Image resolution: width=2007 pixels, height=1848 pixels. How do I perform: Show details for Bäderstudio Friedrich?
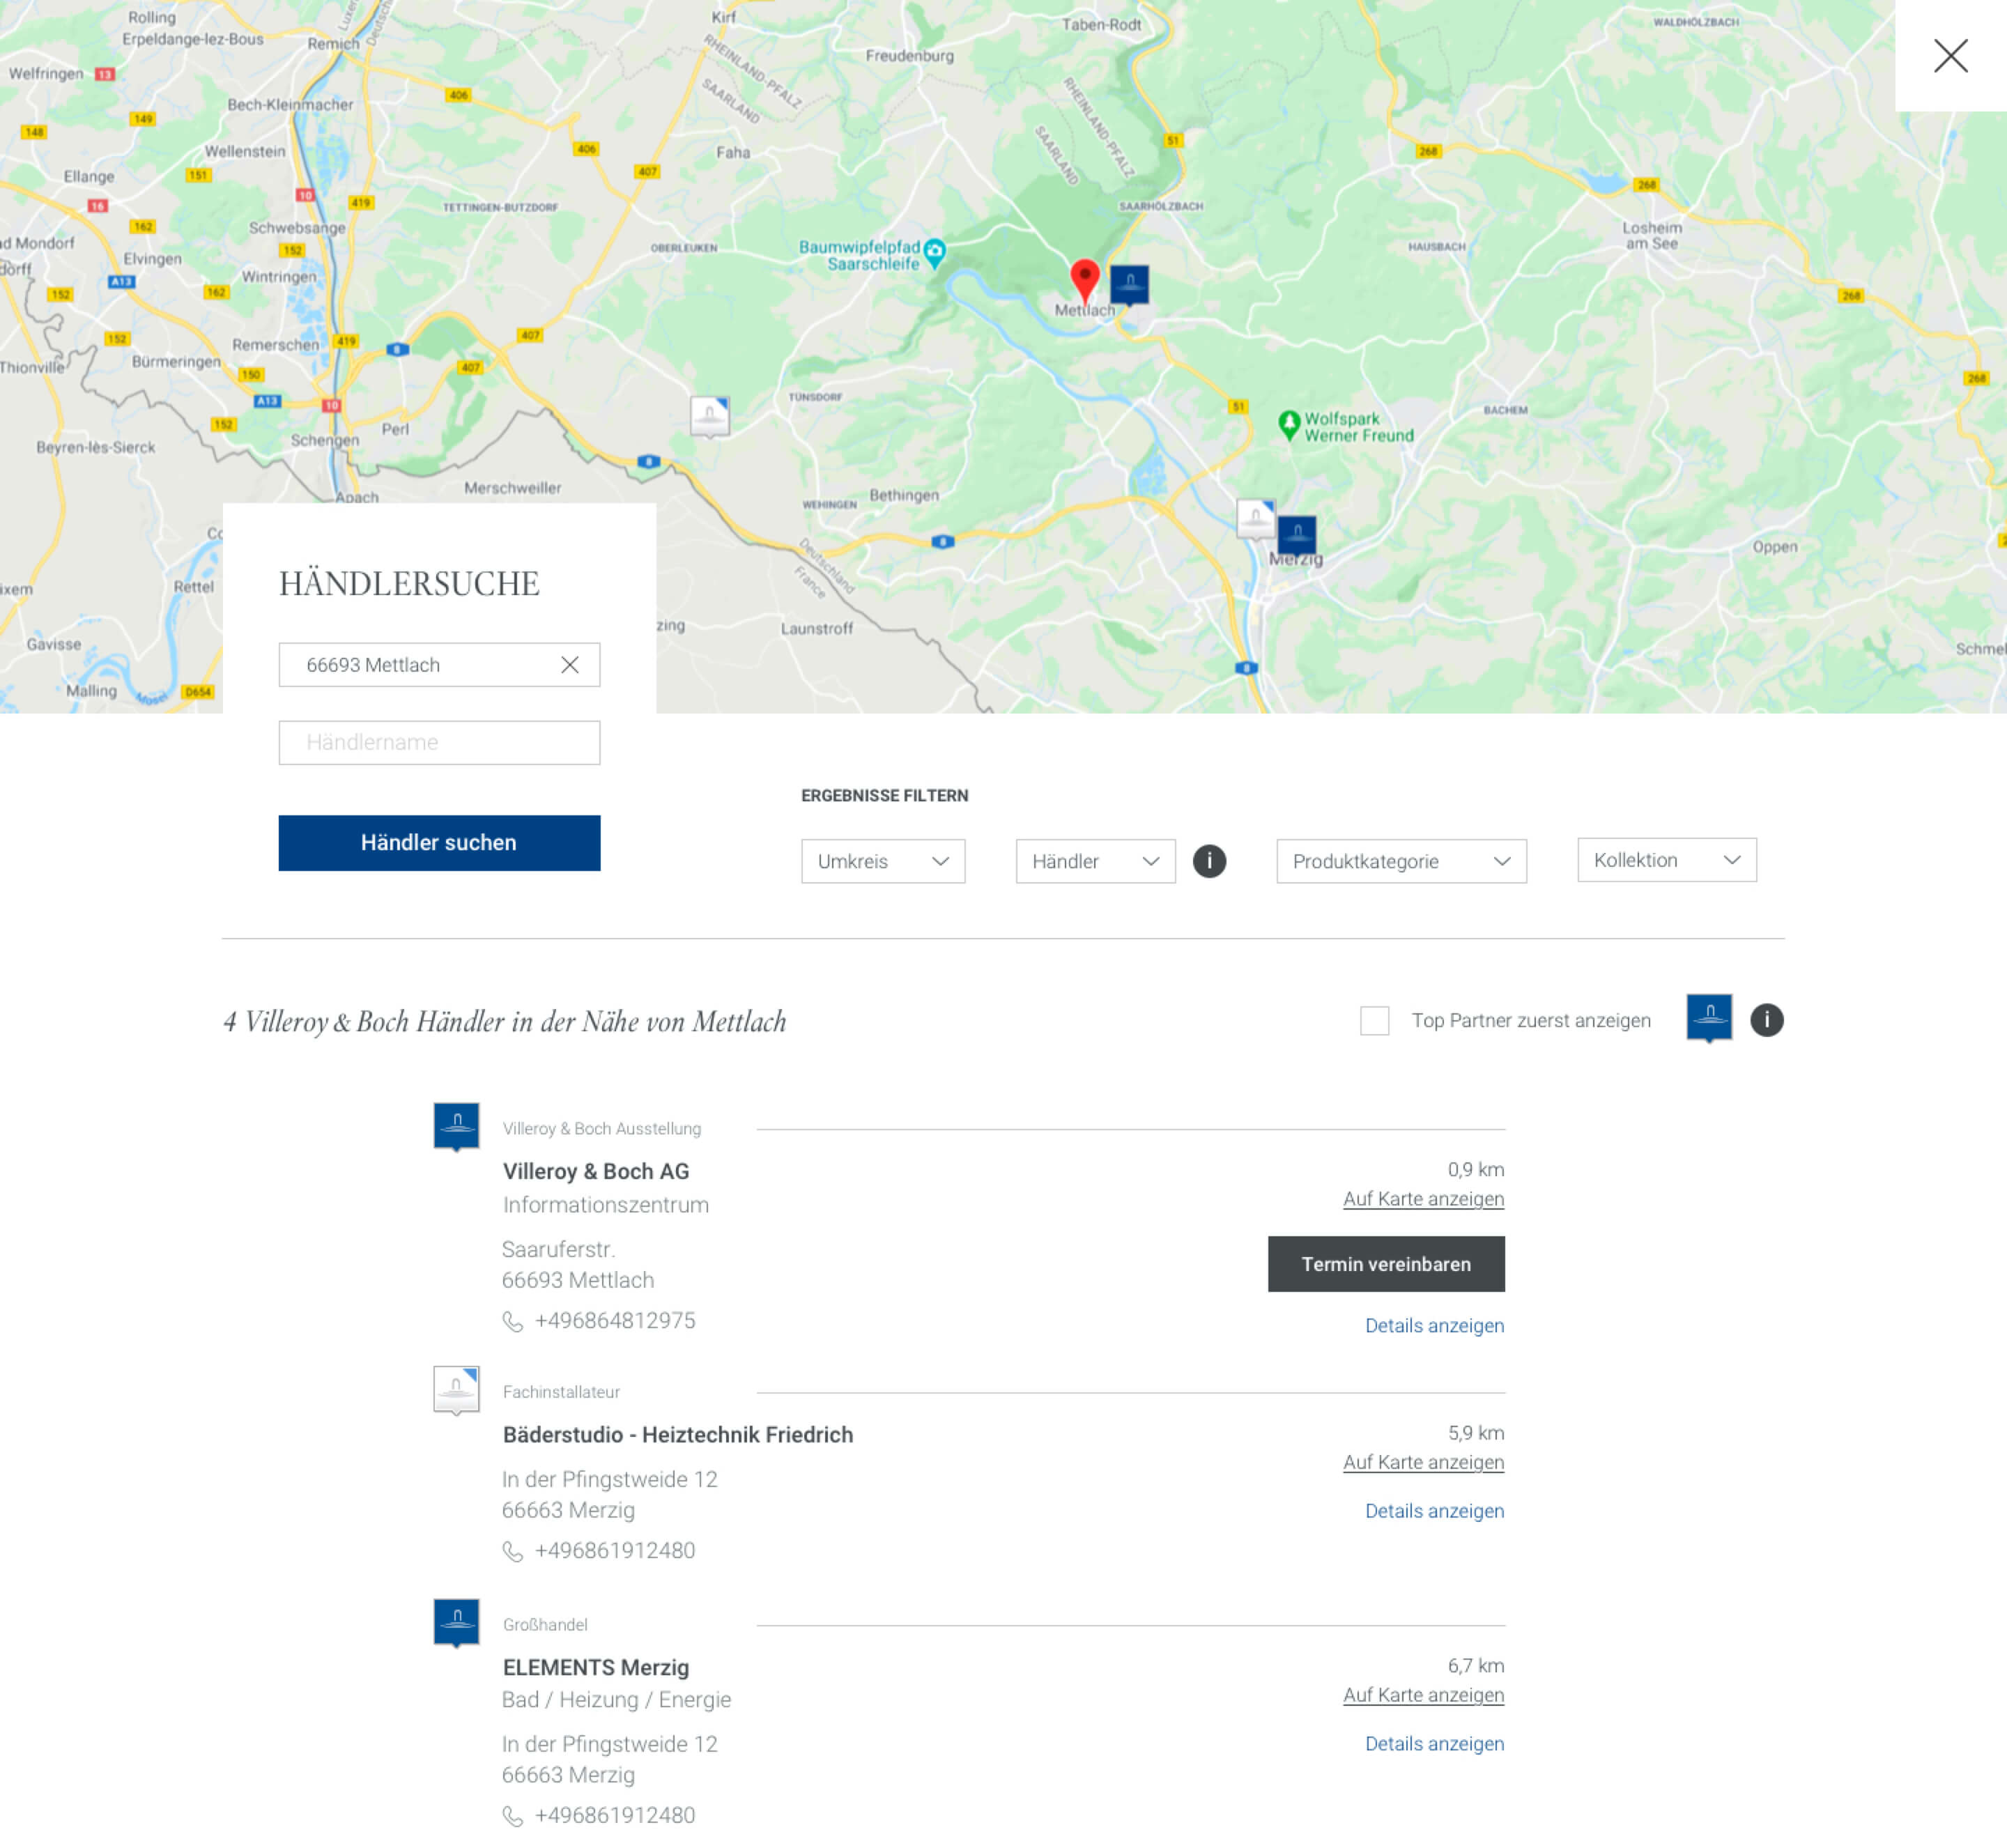pyautogui.click(x=1434, y=1511)
